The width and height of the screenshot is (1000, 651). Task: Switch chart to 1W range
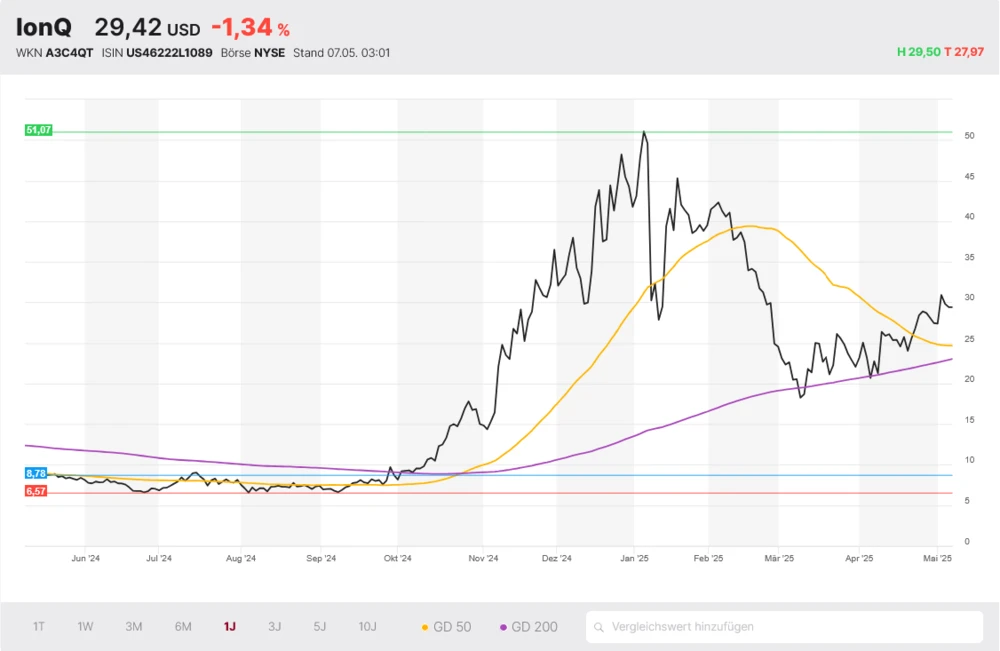click(86, 627)
